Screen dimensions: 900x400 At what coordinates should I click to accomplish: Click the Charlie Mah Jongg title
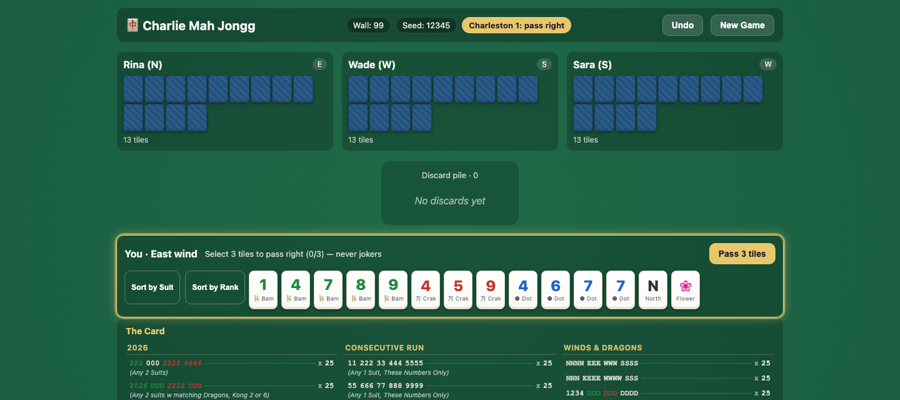(199, 26)
